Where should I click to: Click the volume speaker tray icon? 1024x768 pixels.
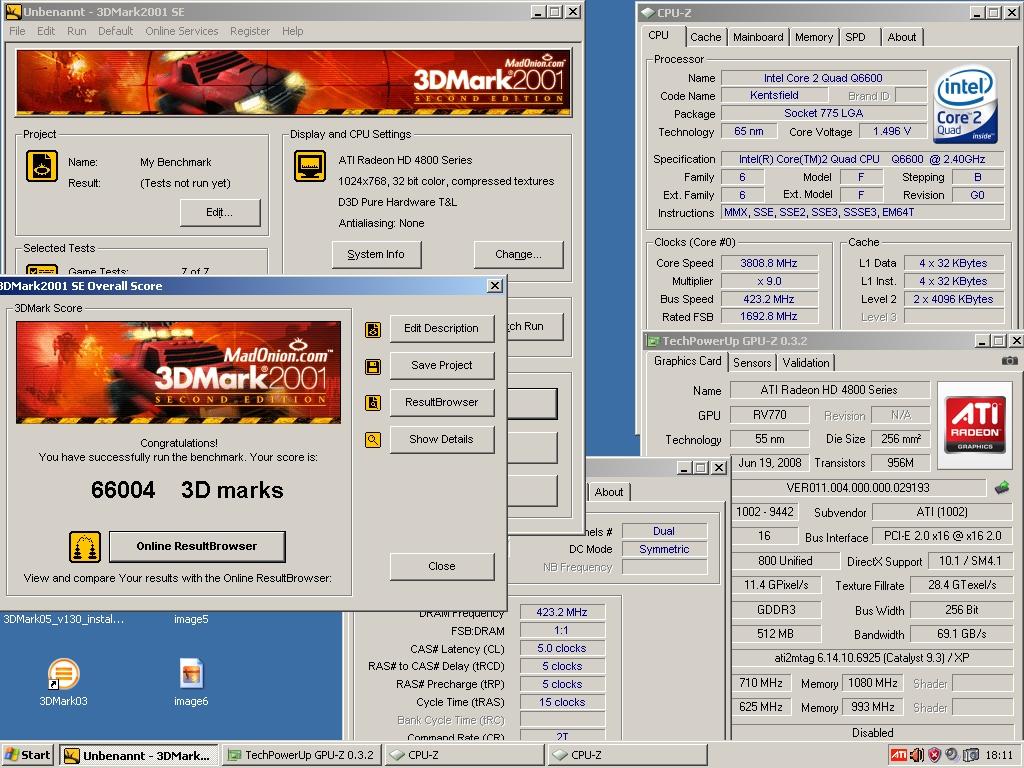(916, 755)
